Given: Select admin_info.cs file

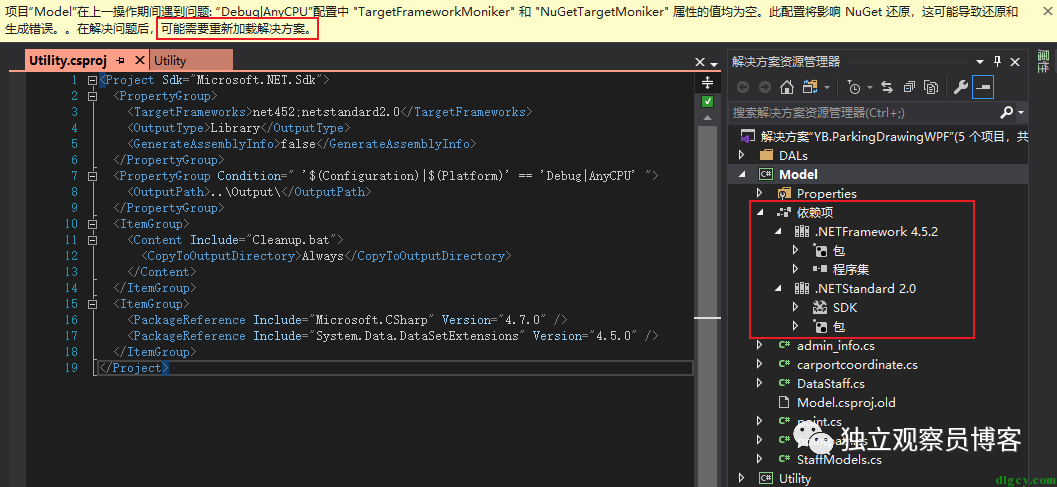Looking at the screenshot, I should [836, 345].
